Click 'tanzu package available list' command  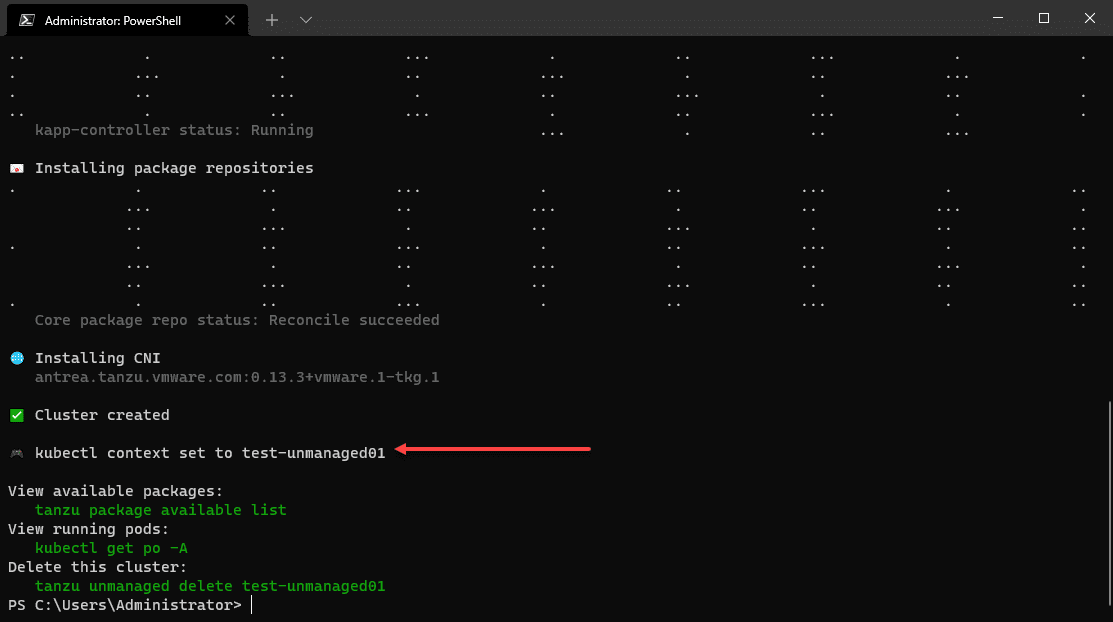[x=160, y=510]
